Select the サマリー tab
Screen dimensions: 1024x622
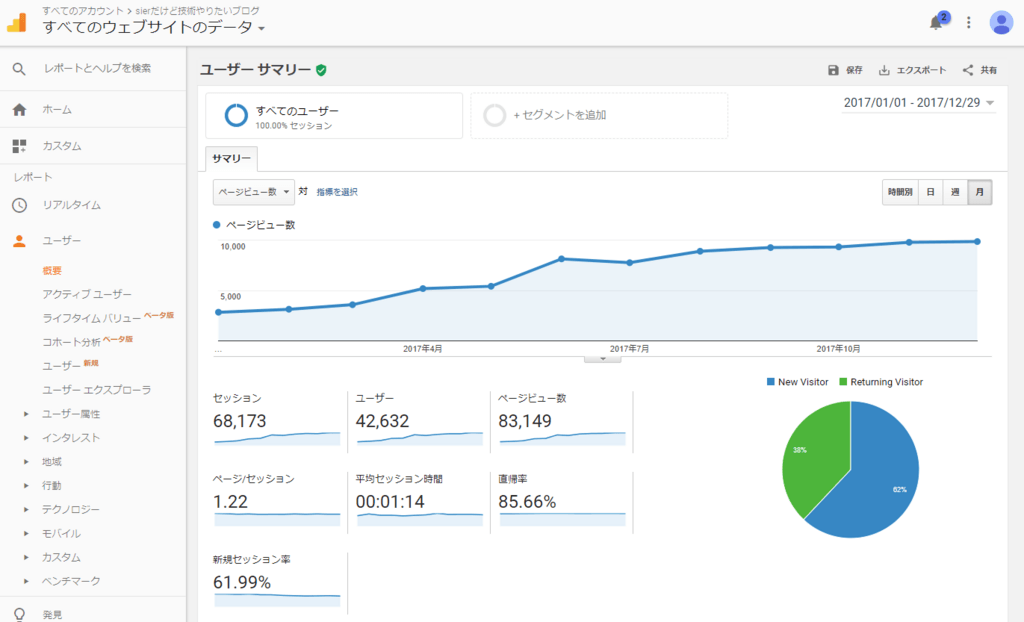tap(231, 160)
